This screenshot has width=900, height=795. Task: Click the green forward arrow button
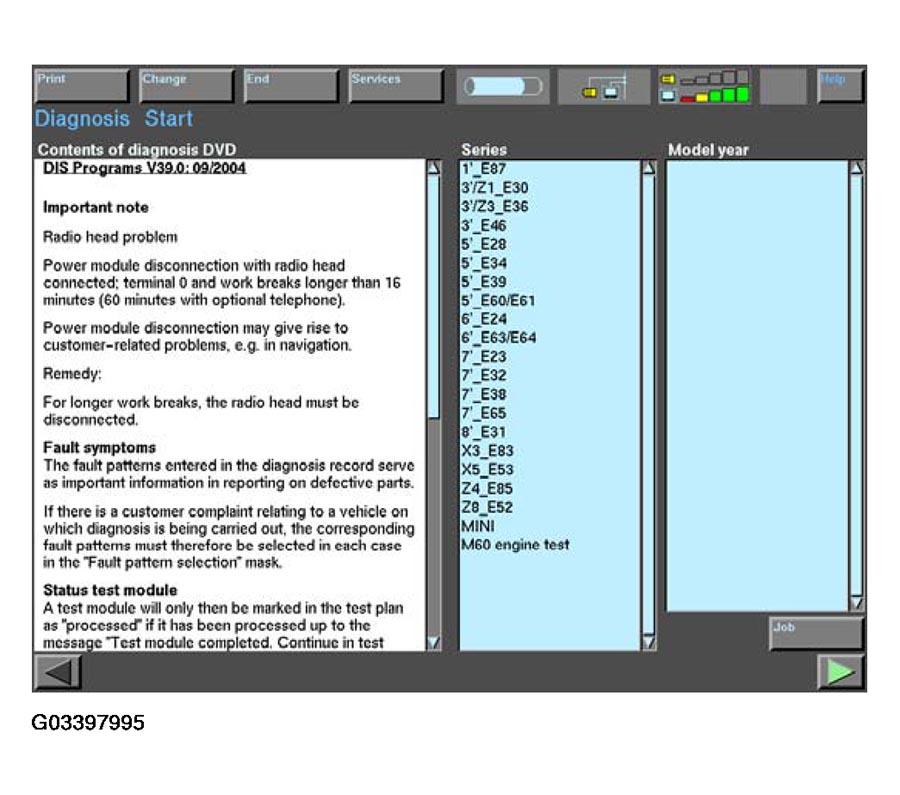(x=840, y=672)
